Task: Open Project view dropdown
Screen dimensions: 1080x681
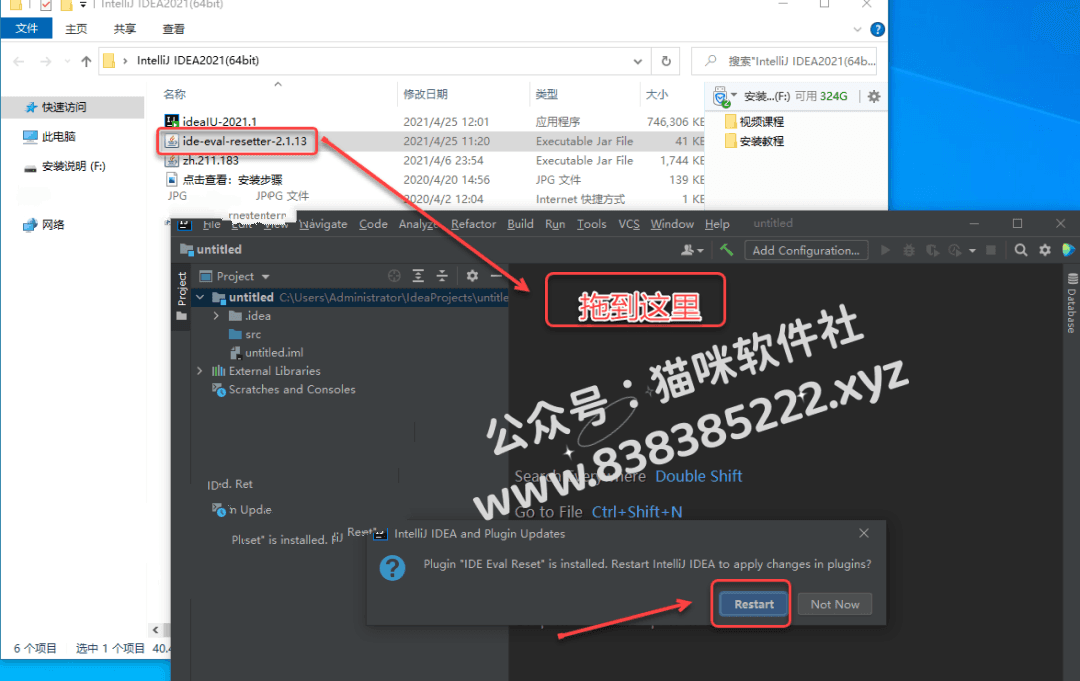Action: (x=234, y=276)
